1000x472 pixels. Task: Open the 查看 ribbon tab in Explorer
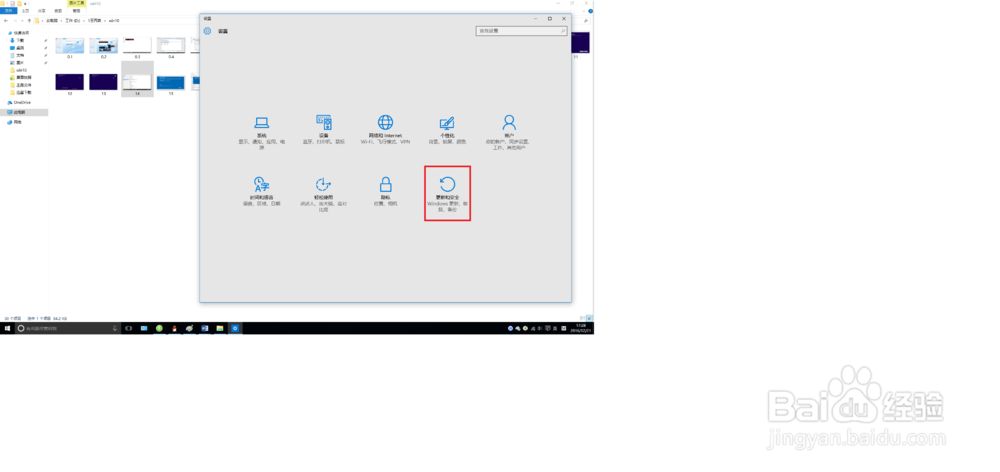coord(58,11)
